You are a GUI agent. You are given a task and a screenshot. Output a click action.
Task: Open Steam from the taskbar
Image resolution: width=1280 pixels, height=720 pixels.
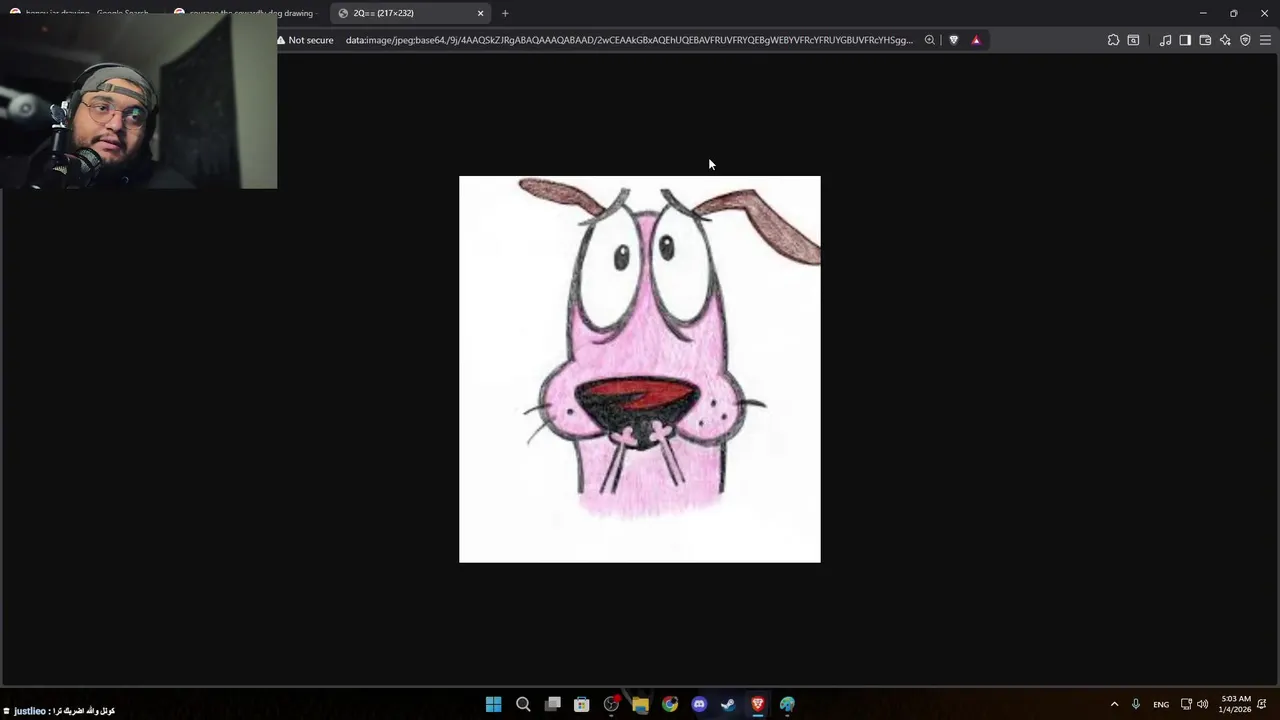pyautogui.click(x=728, y=704)
